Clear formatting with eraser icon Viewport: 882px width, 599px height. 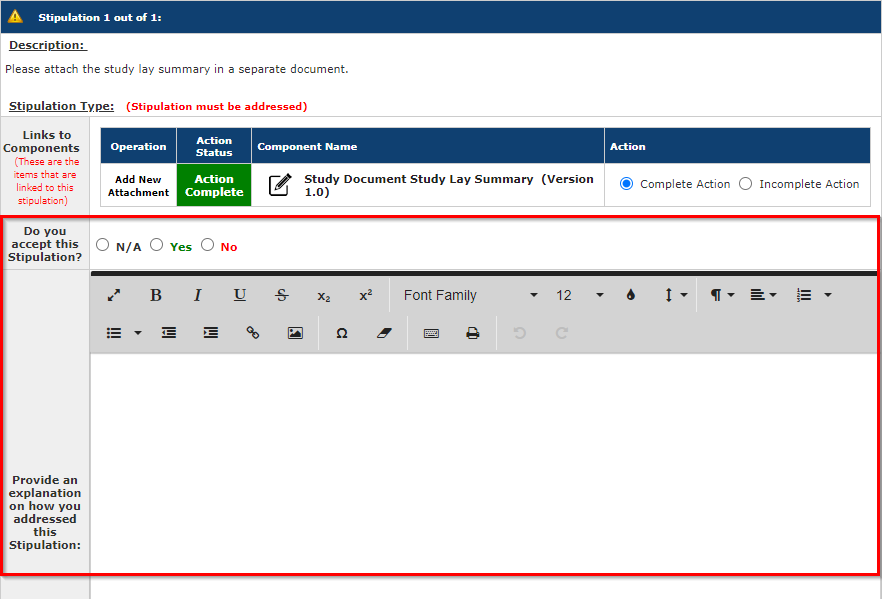click(384, 333)
